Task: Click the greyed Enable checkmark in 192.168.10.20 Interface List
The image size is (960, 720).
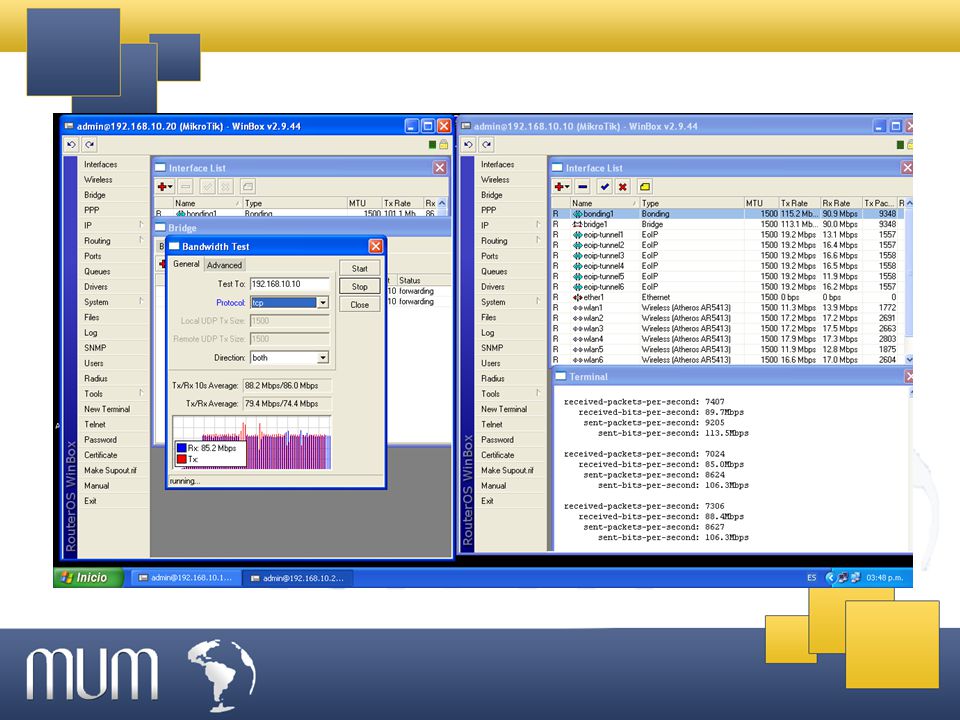Action: click(208, 187)
